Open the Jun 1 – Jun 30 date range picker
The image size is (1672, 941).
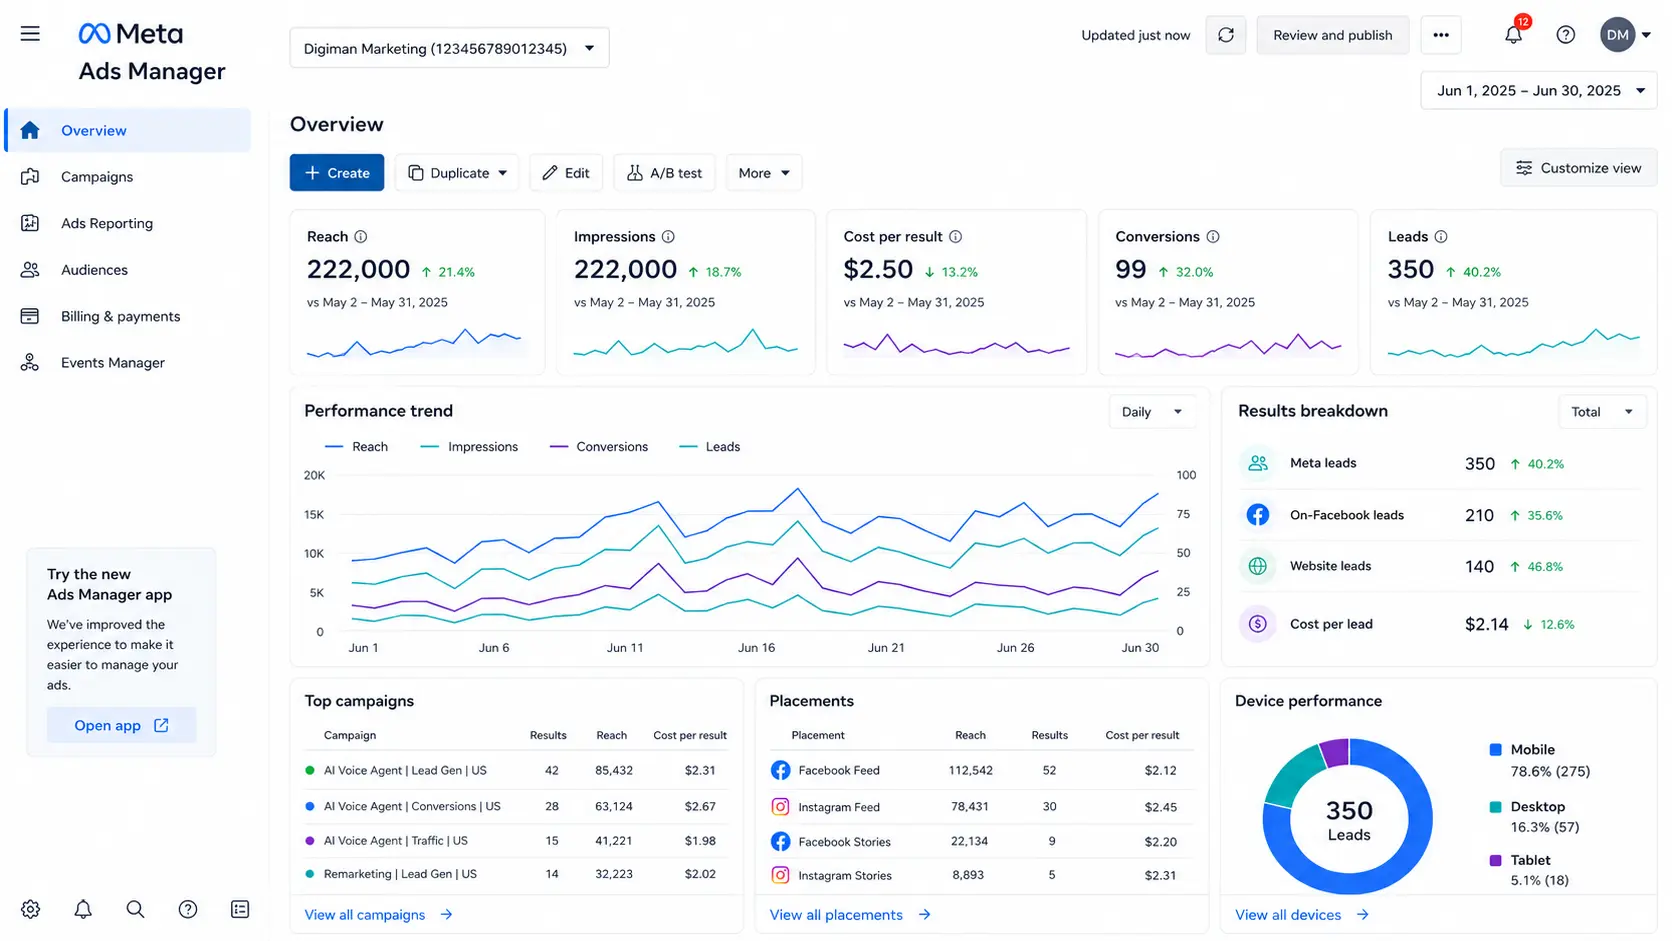coord(1539,91)
